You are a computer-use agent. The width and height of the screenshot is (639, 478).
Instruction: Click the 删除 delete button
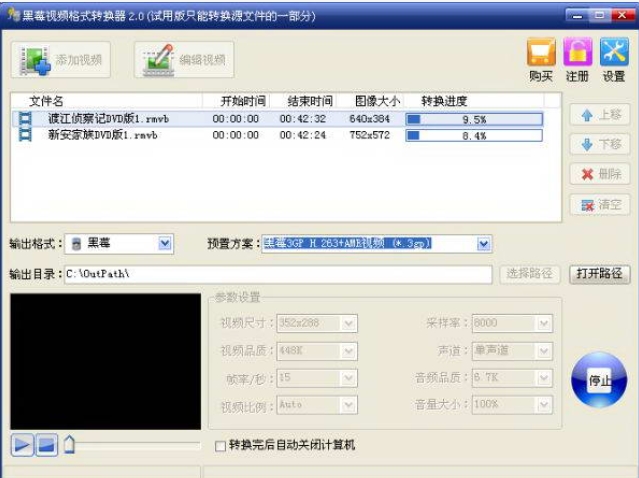pyautogui.click(x=600, y=174)
